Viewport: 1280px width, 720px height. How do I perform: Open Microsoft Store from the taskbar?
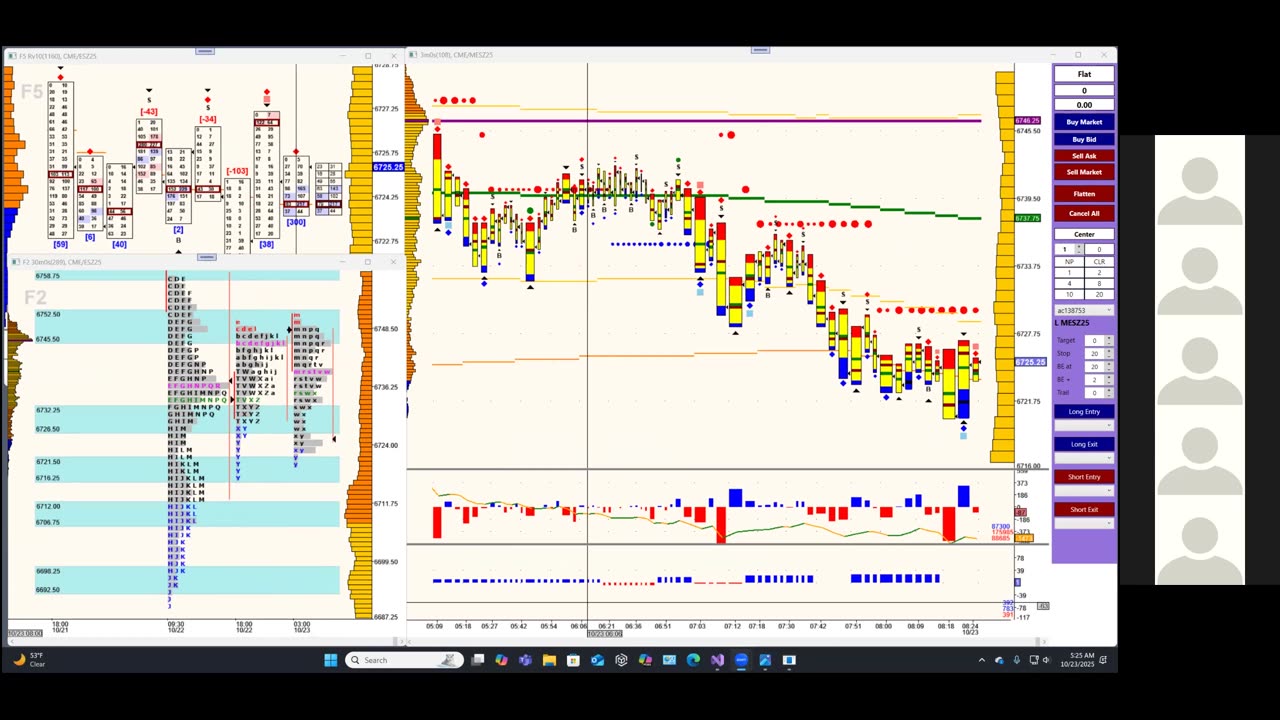click(x=573, y=660)
